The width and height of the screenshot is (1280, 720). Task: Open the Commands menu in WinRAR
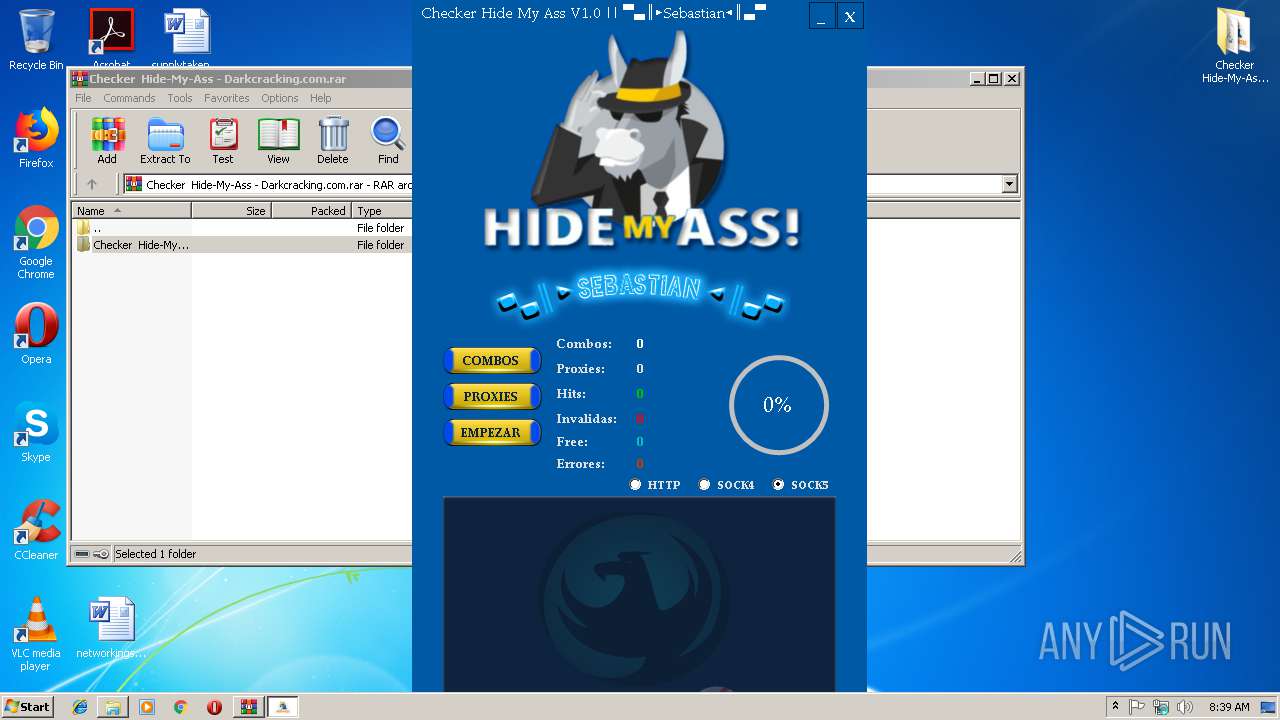[129, 98]
